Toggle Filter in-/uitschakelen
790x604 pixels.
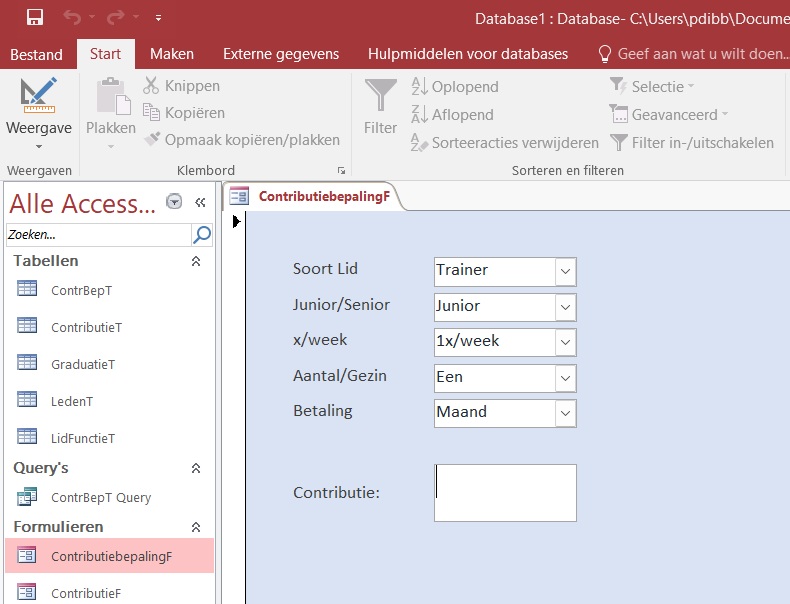(692, 143)
